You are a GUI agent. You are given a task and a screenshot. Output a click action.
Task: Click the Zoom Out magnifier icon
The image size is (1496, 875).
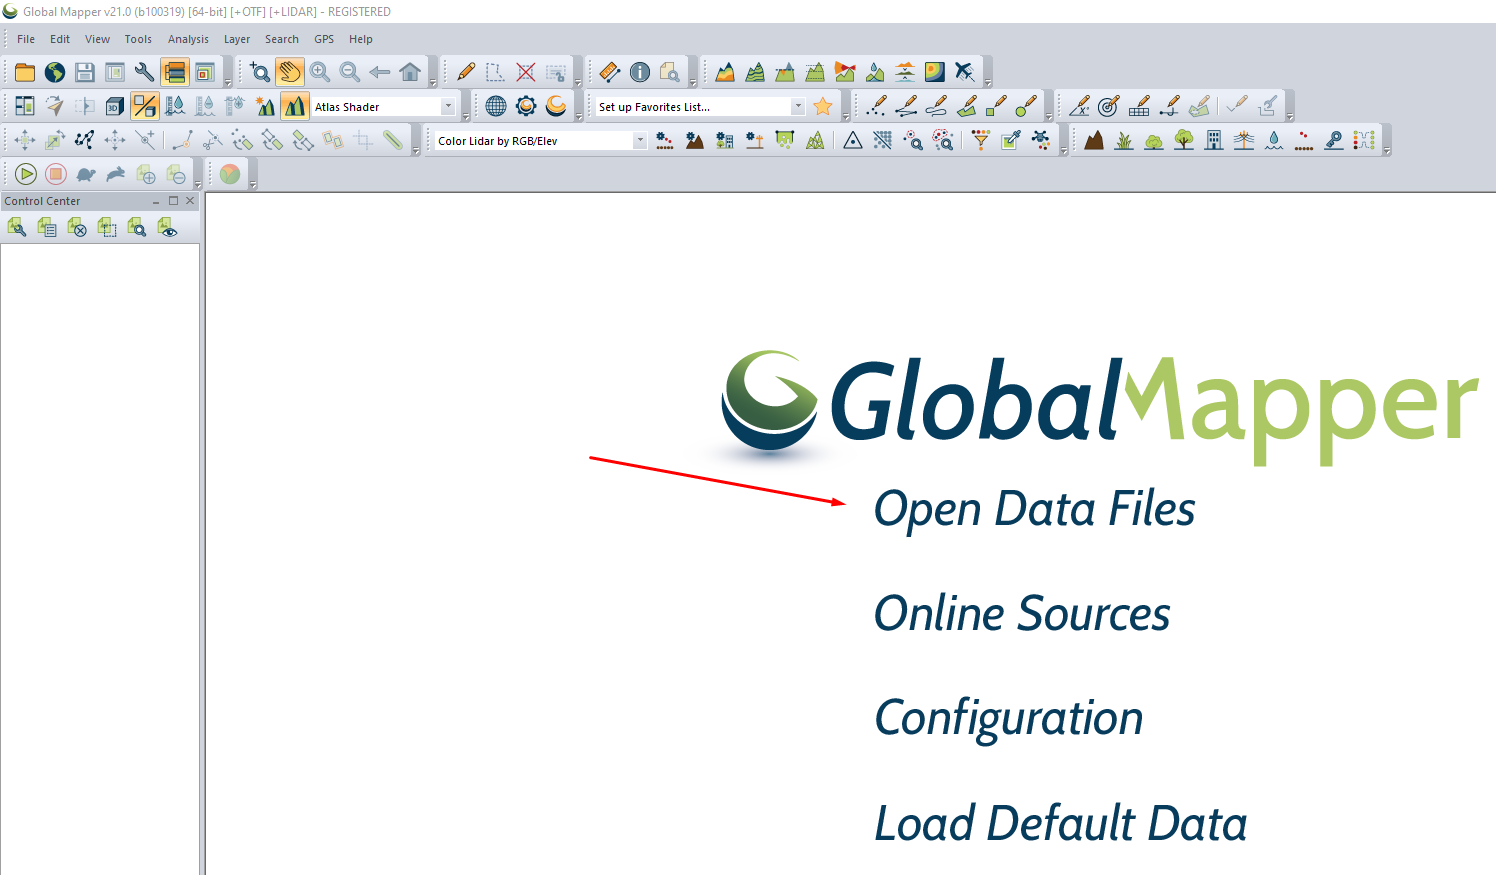click(350, 72)
